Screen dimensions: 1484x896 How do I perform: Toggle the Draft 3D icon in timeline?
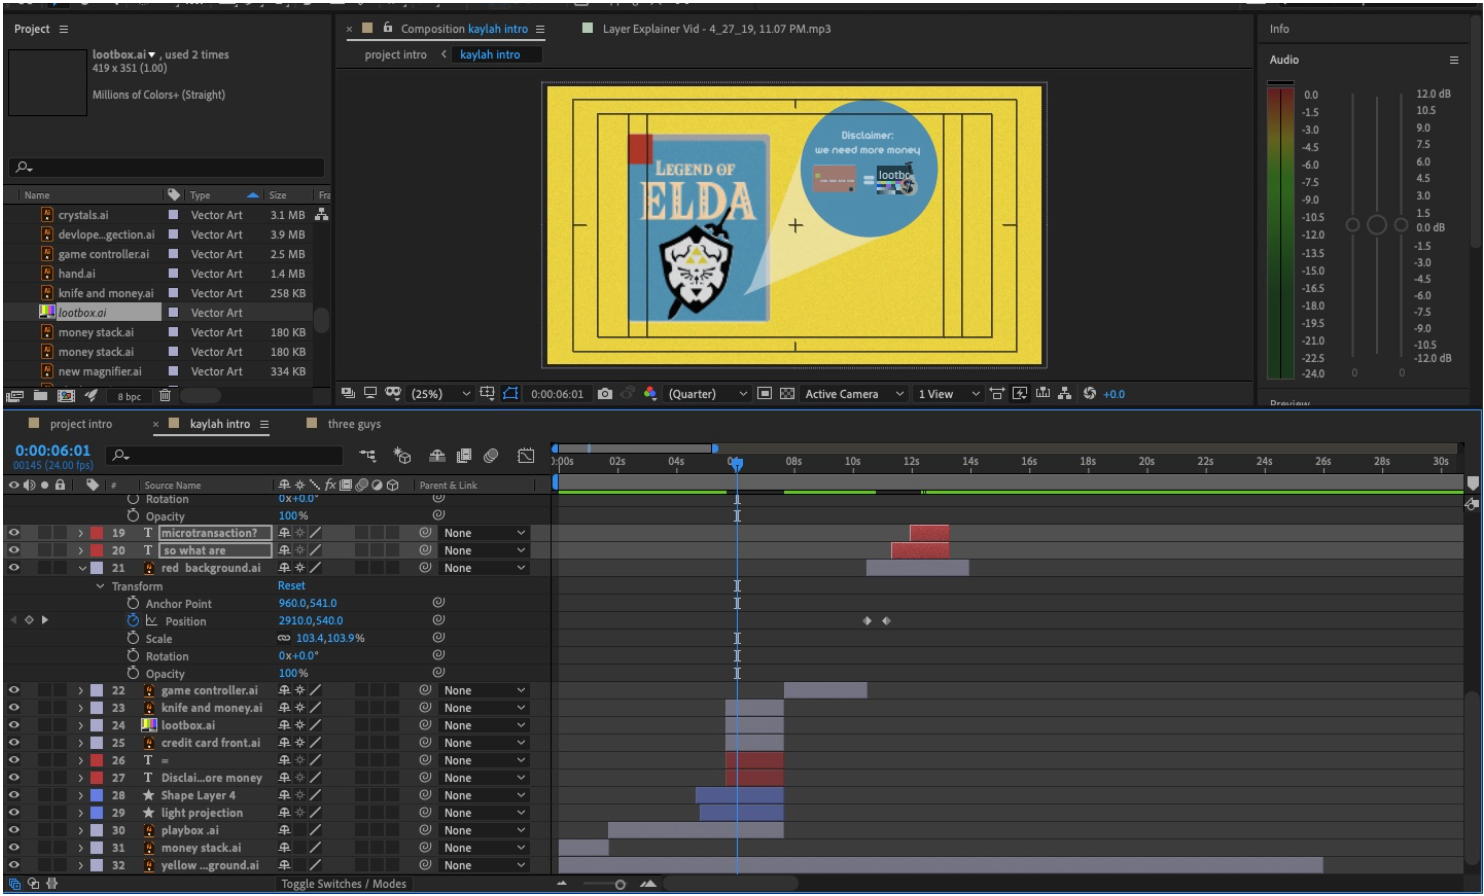403,456
